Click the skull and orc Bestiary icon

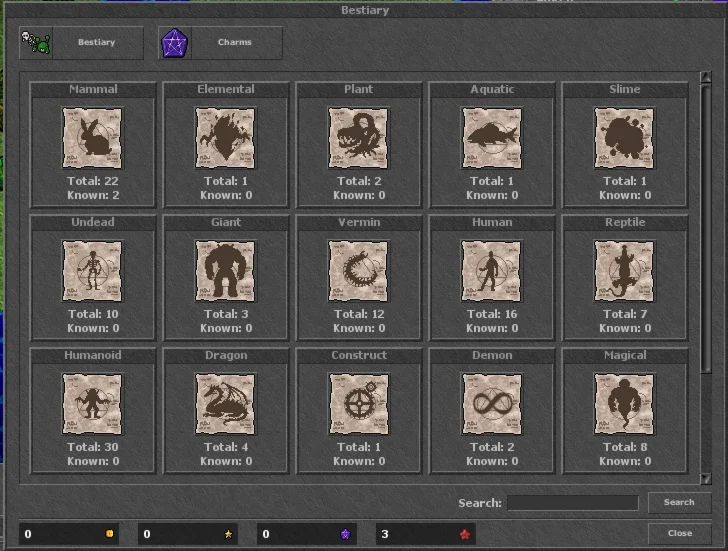pyautogui.click(x=36, y=43)
